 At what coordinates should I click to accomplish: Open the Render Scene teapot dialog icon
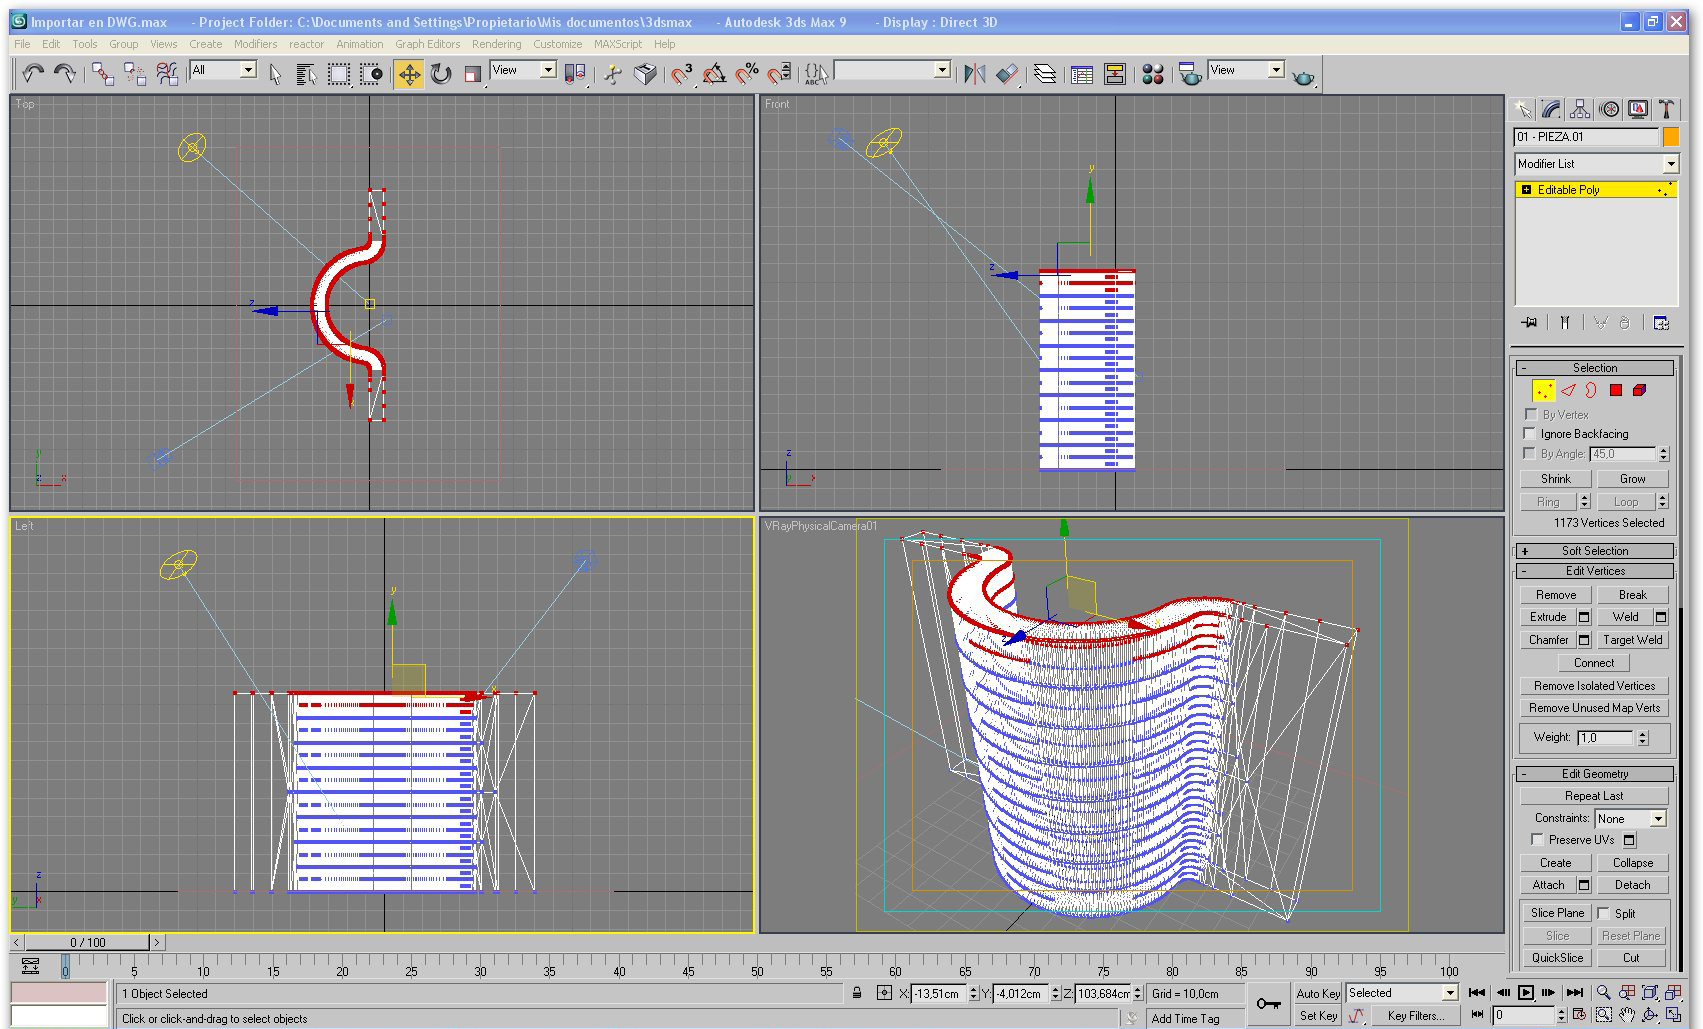coord(1190,74)
